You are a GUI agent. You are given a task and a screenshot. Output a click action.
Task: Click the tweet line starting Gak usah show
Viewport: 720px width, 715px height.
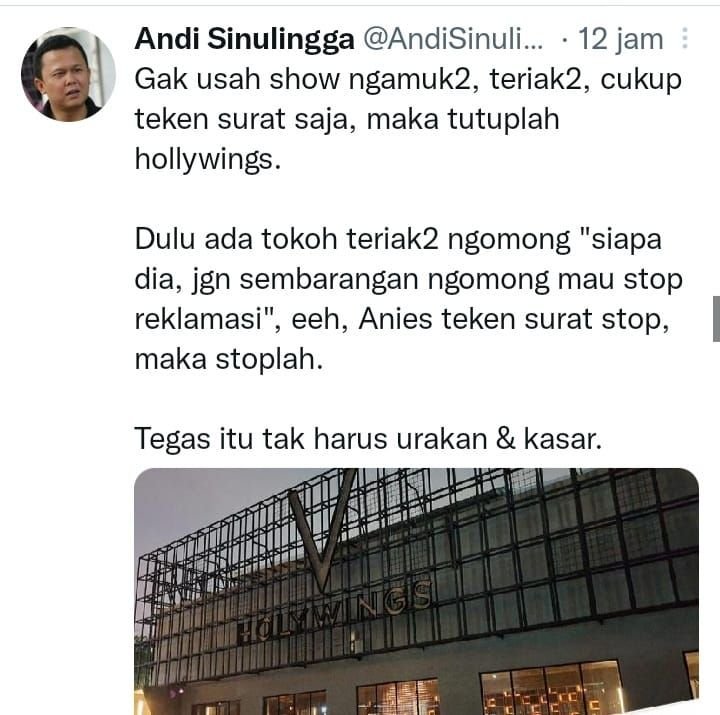click(408, 79)
